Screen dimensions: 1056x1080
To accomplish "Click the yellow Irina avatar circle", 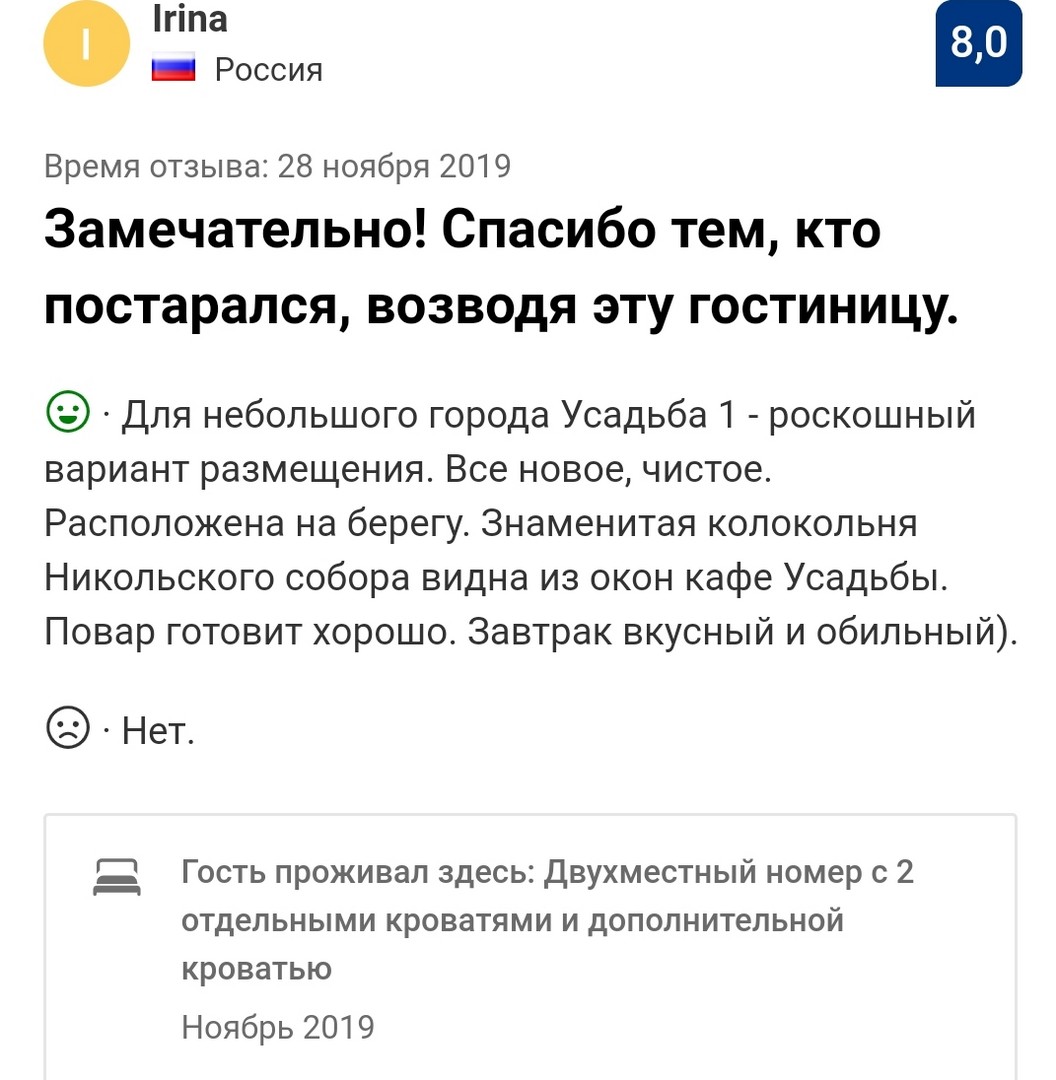I will [x=86, y=43].
